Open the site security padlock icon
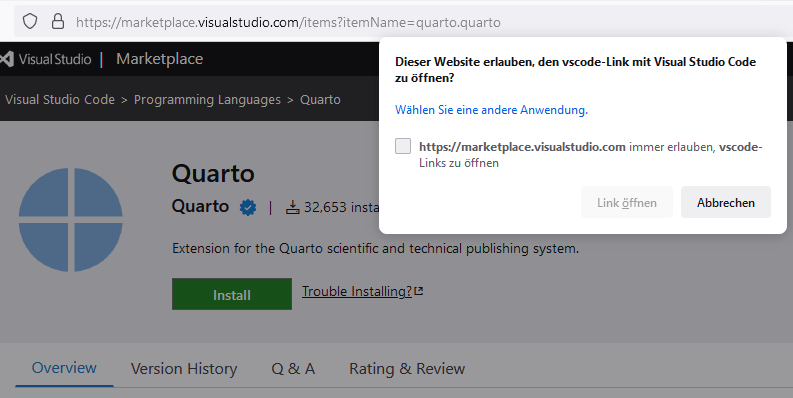Viewport: 793px width, 398px height. pos(58,21)
